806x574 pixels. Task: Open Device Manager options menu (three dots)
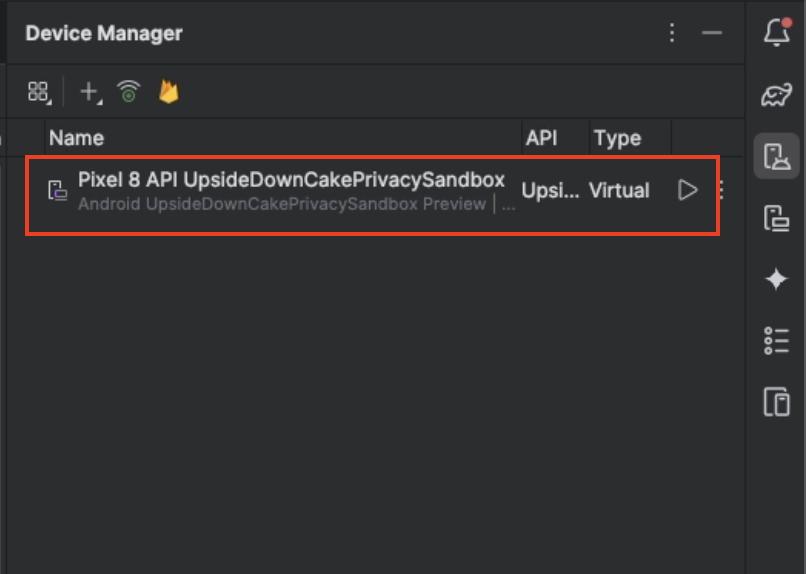point(672,33)
